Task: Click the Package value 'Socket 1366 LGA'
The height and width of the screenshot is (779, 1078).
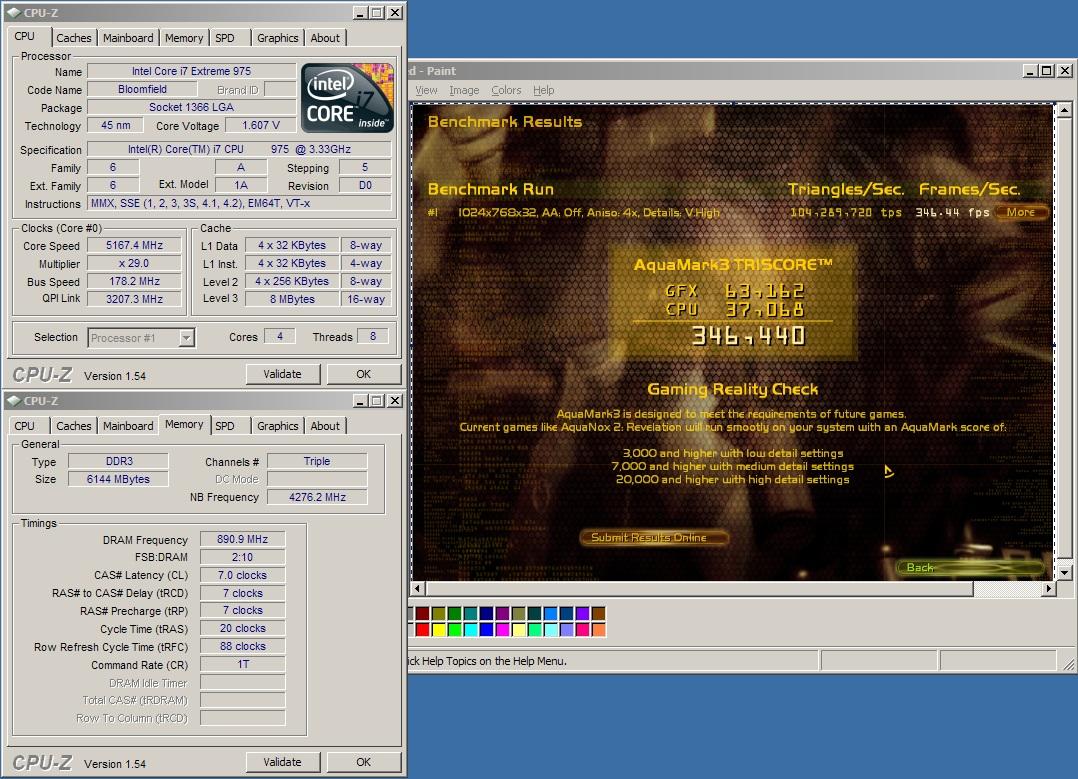Action: click(192, 107)
